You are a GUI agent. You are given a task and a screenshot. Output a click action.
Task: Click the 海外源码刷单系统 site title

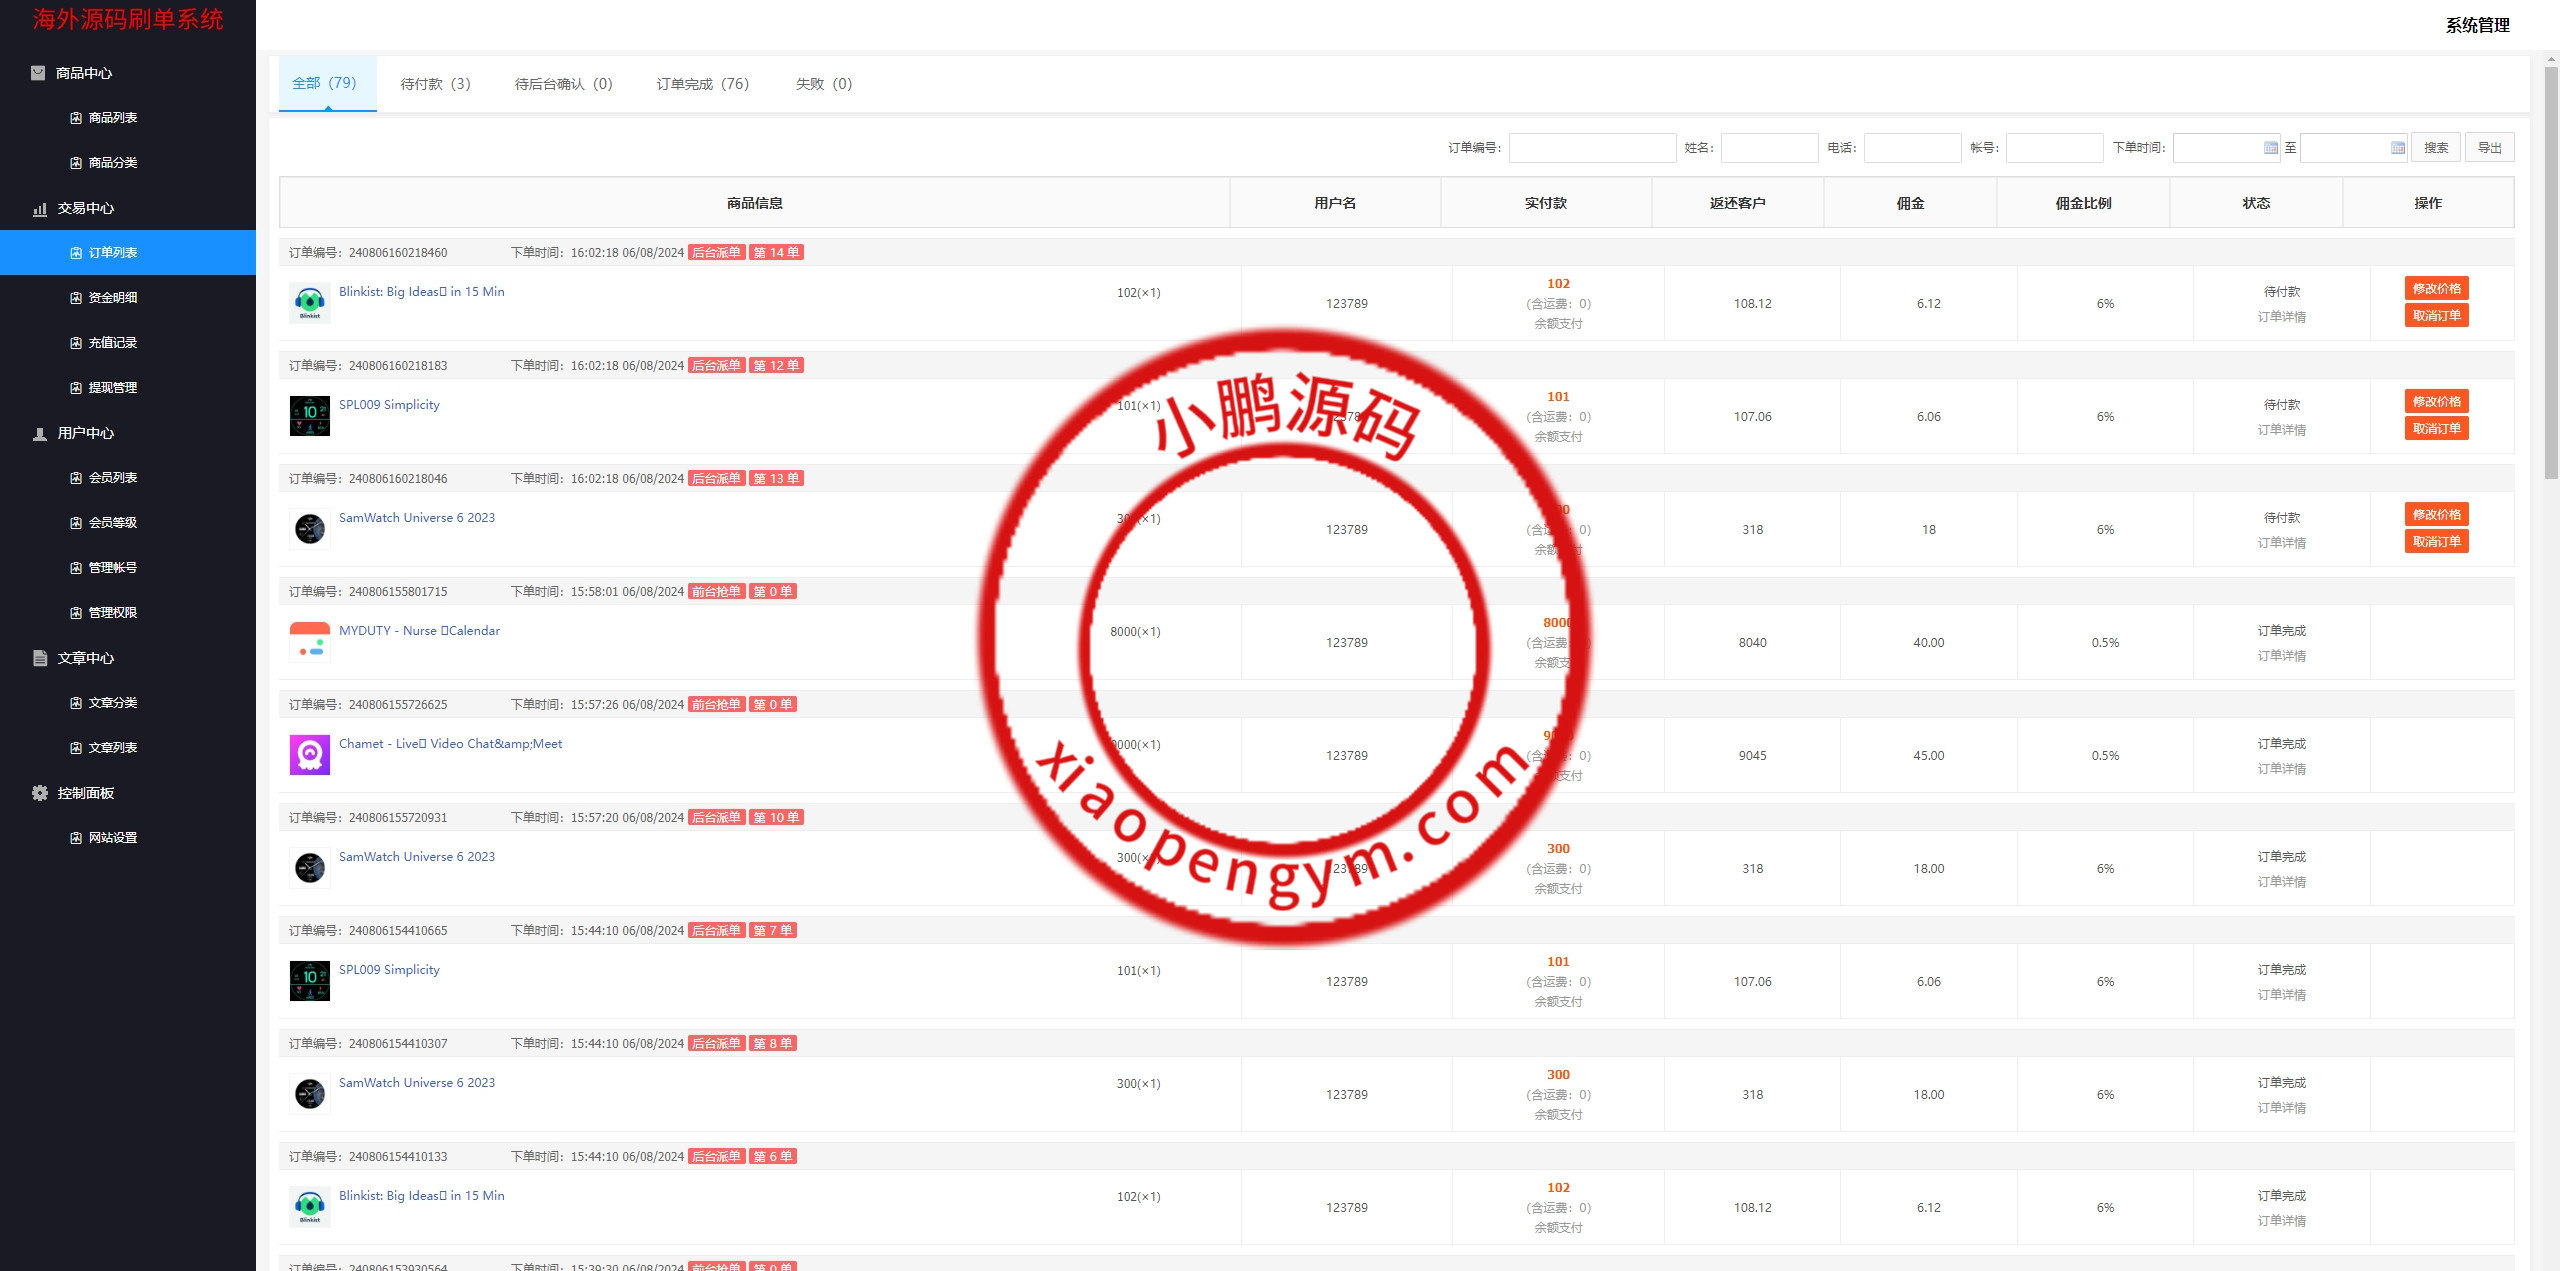coord(128,19)
